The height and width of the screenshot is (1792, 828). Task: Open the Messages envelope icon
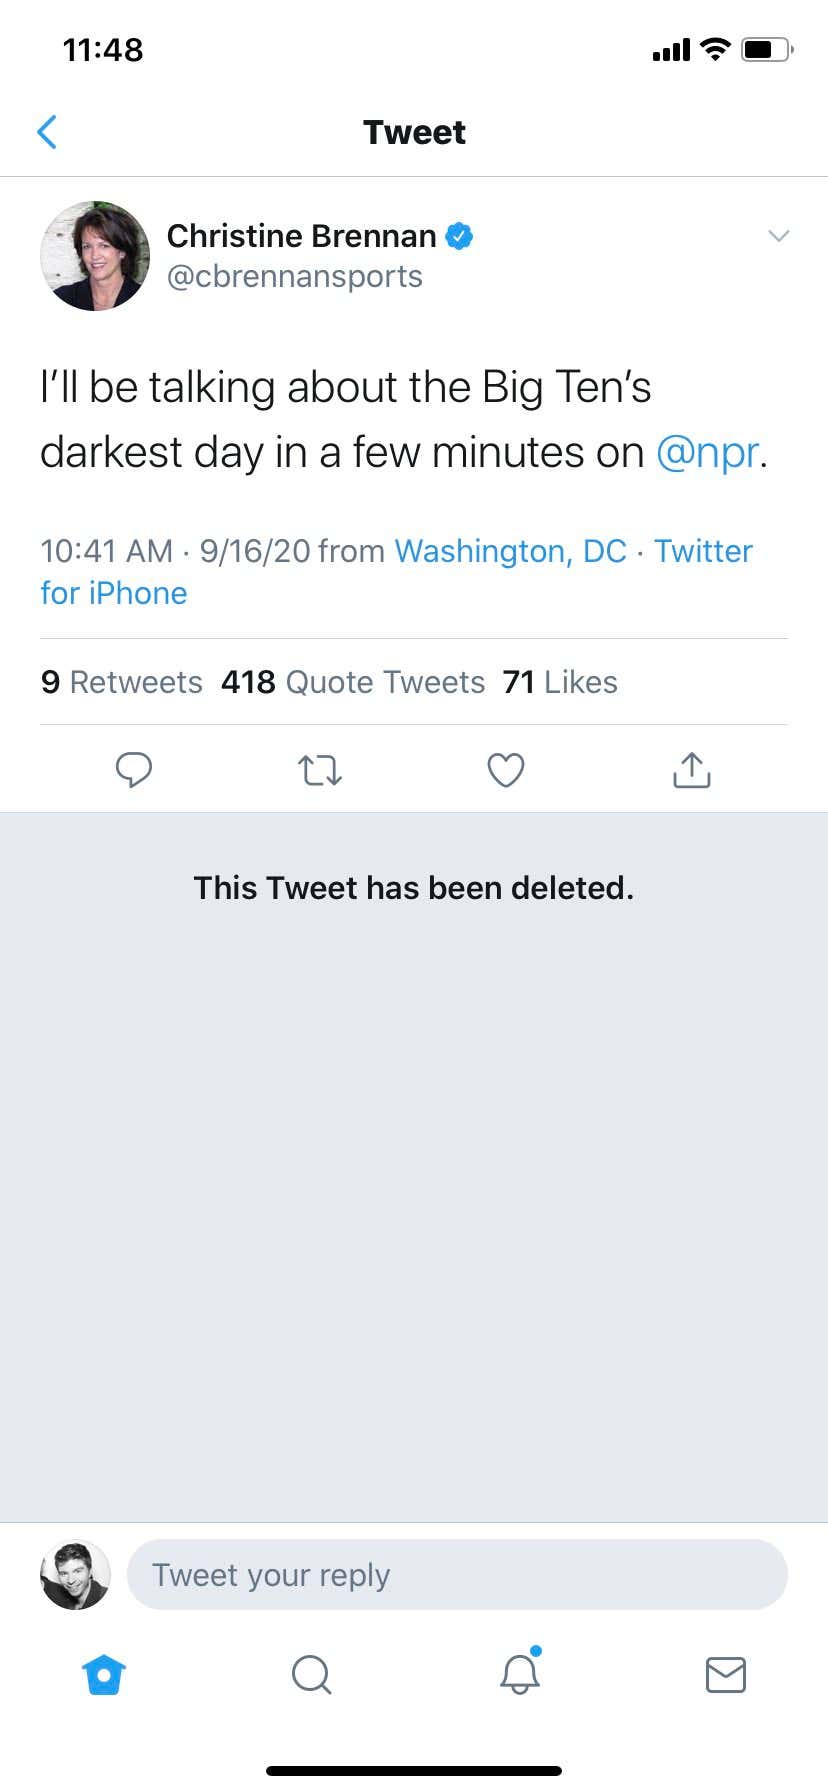[x=726, y=1674]
